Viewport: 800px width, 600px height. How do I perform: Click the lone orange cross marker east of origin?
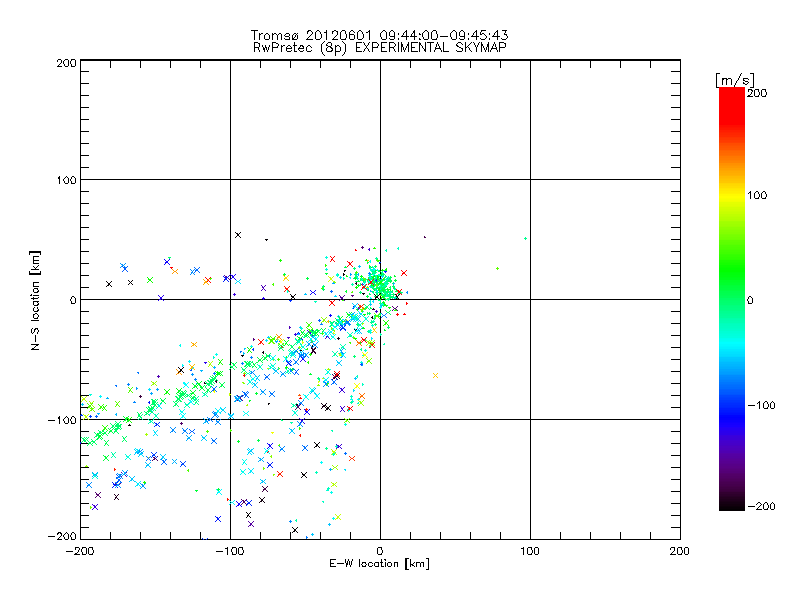435,376
